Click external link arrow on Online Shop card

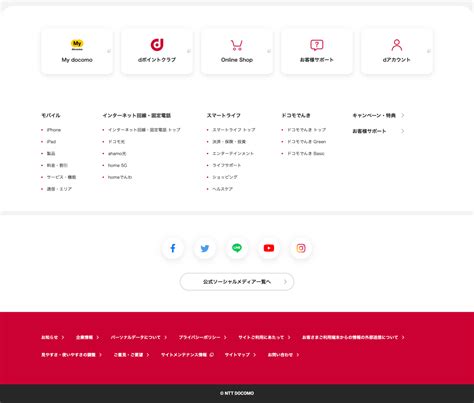click(x=269, y=51)
